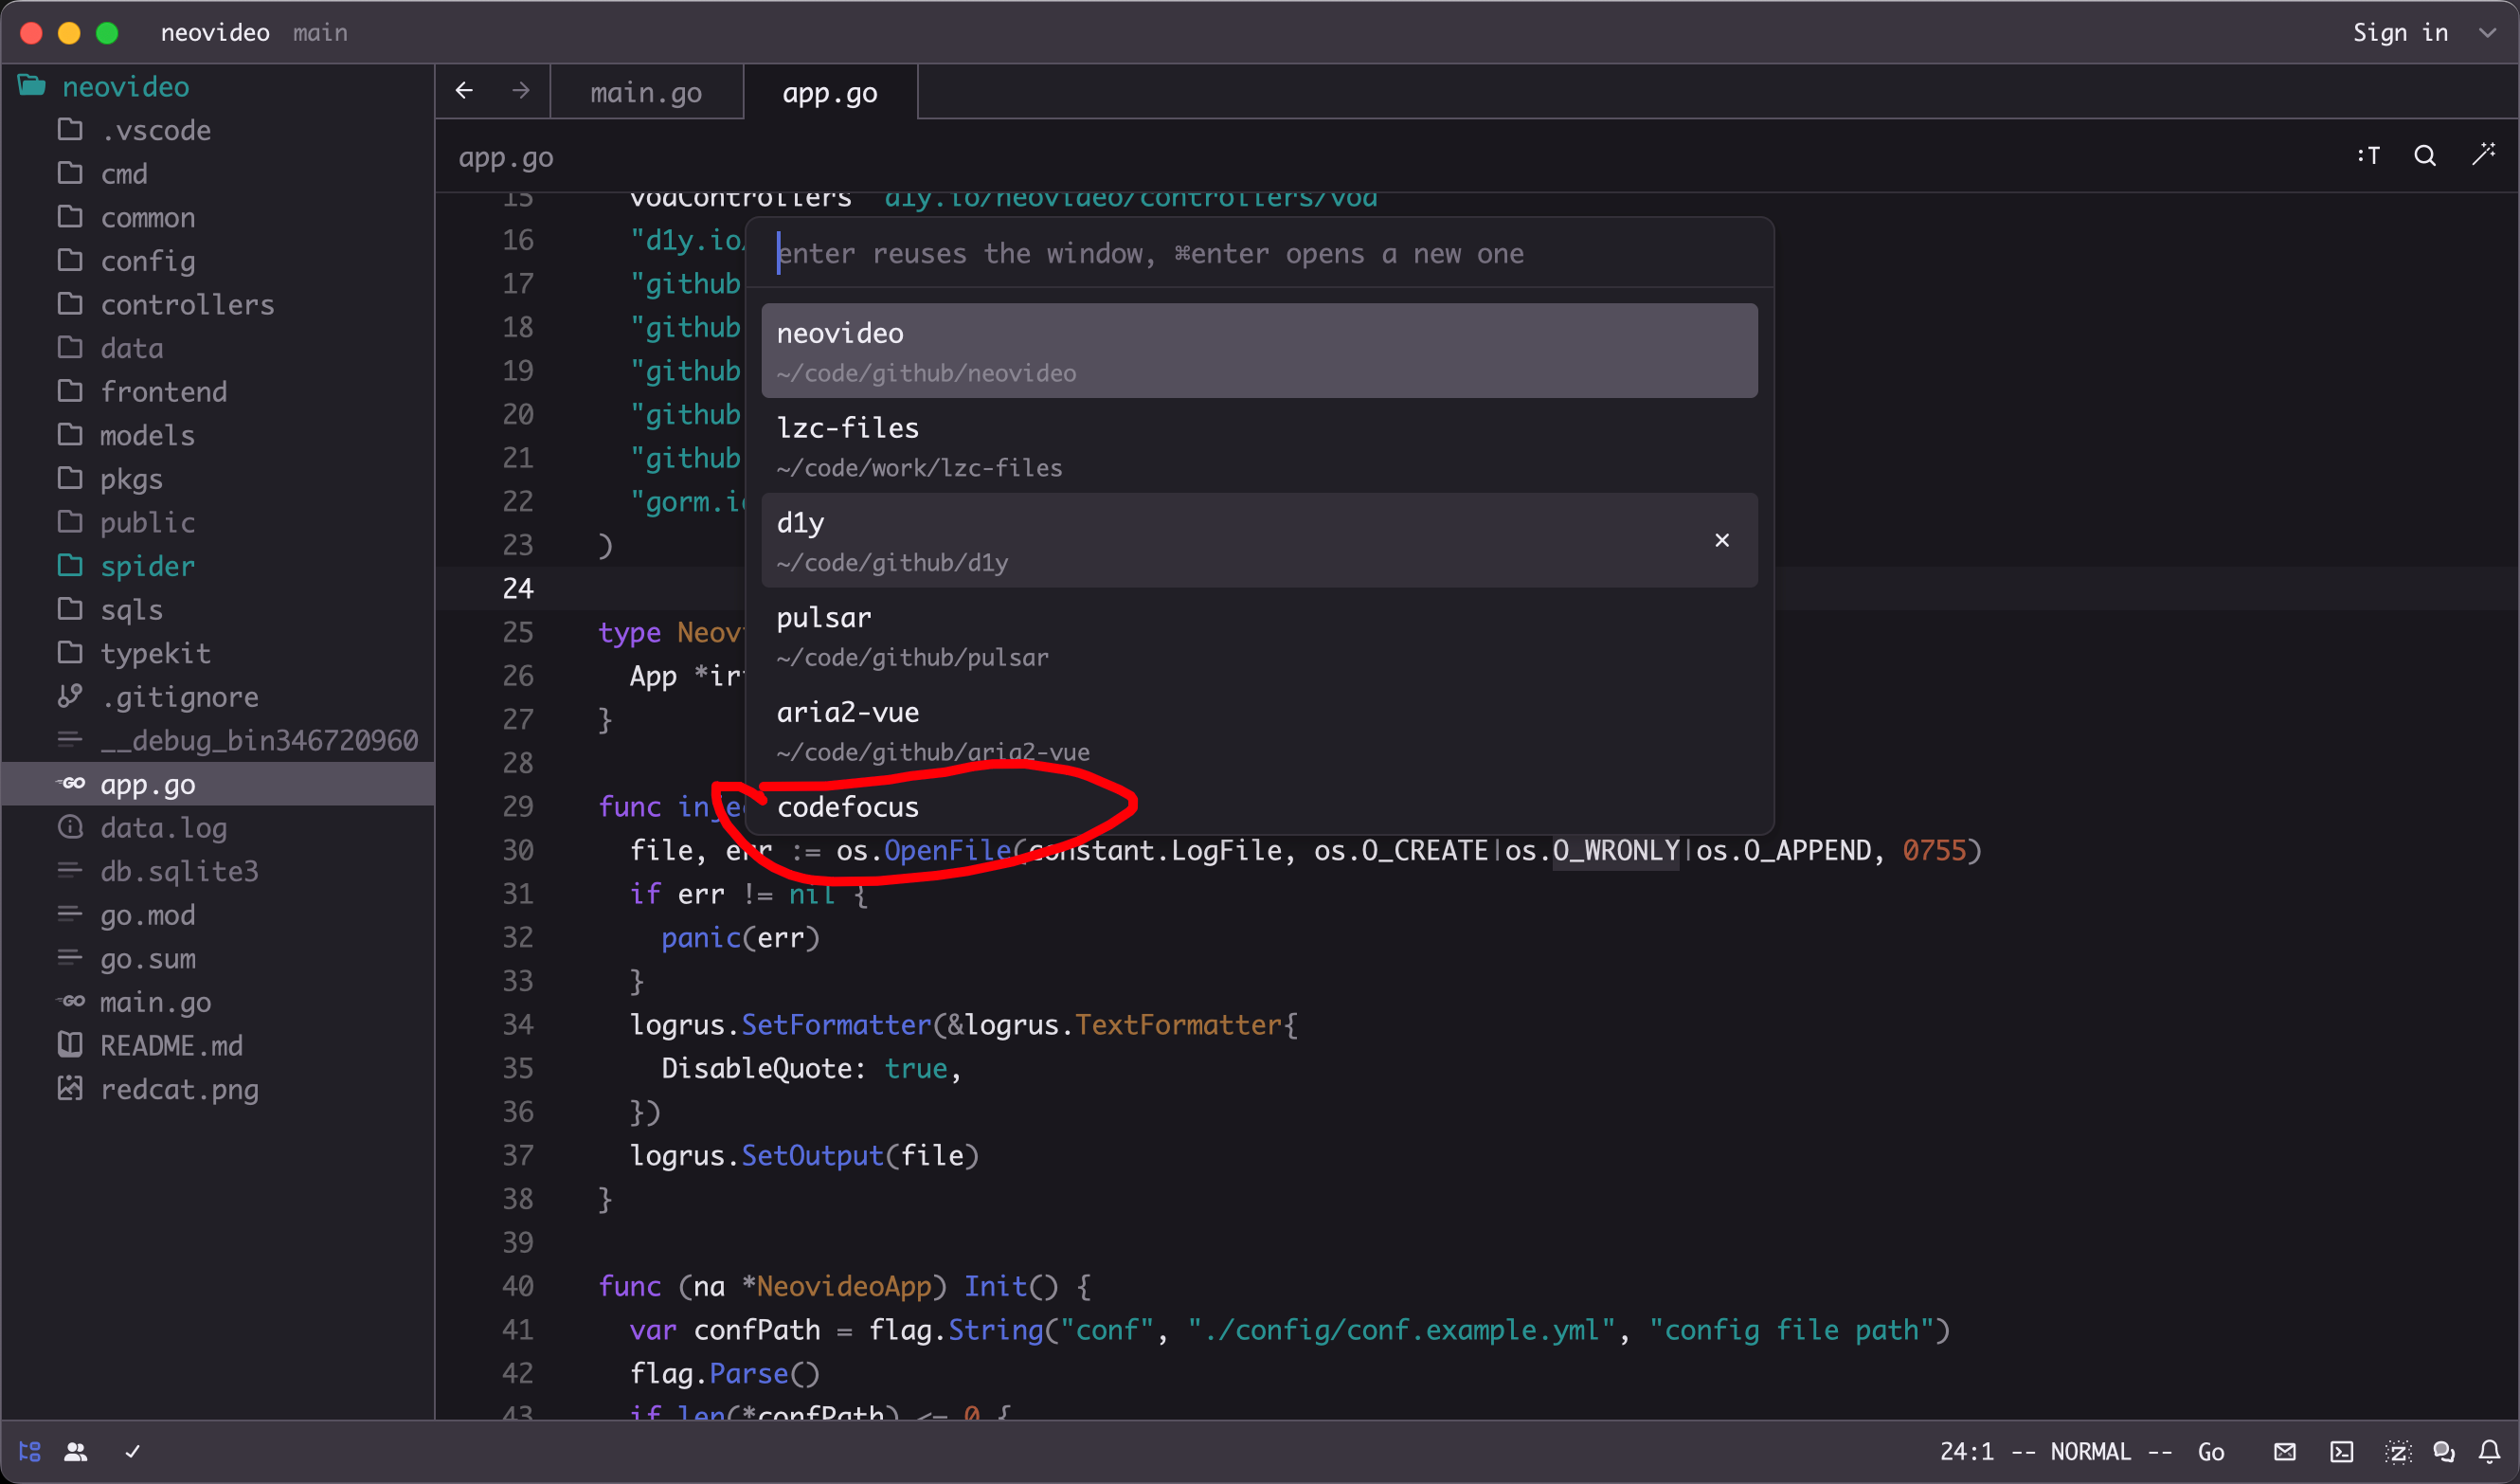Click the main branch name
The width and height of the screenshot is (2520, 1484).
coord(320,33)
